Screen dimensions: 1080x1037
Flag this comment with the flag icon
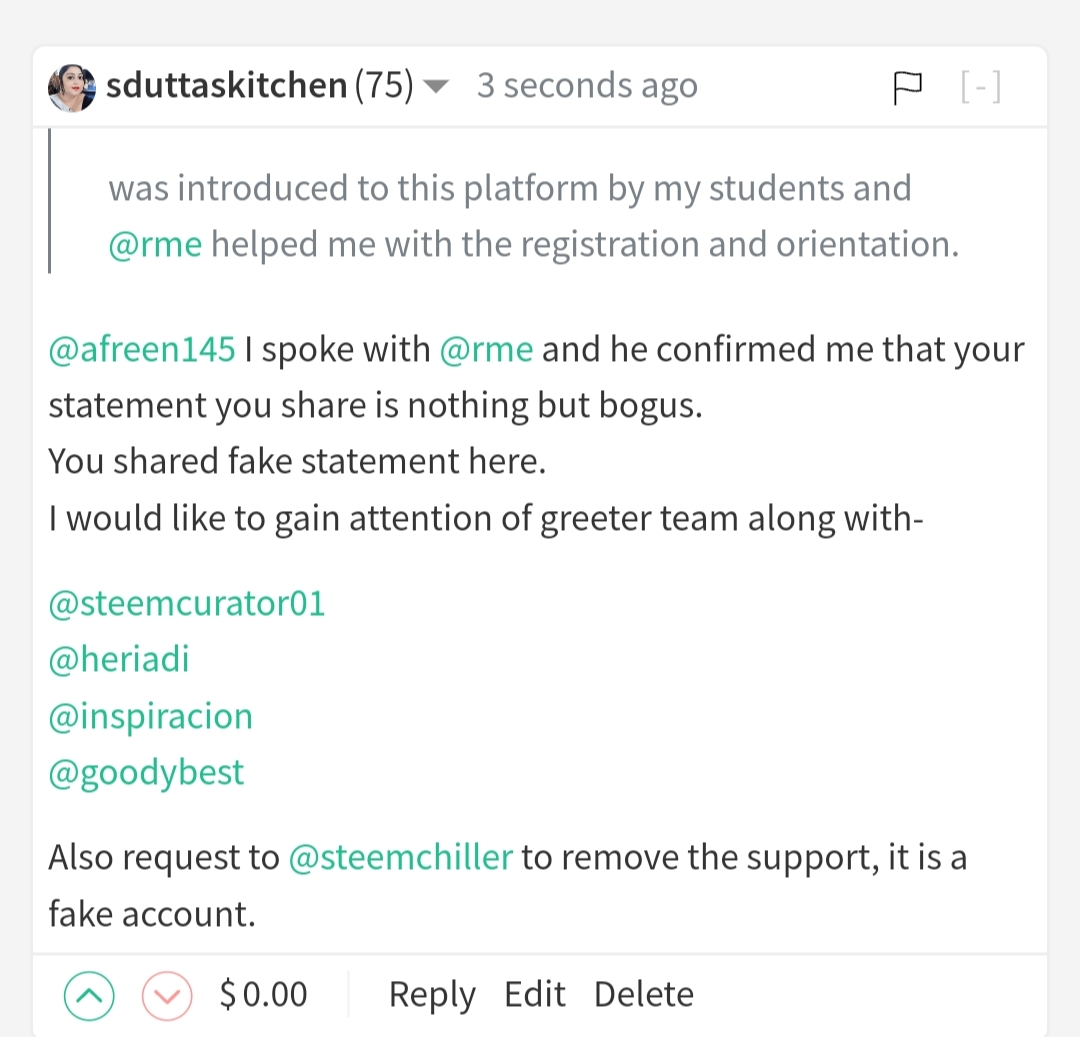click(906, 88)
